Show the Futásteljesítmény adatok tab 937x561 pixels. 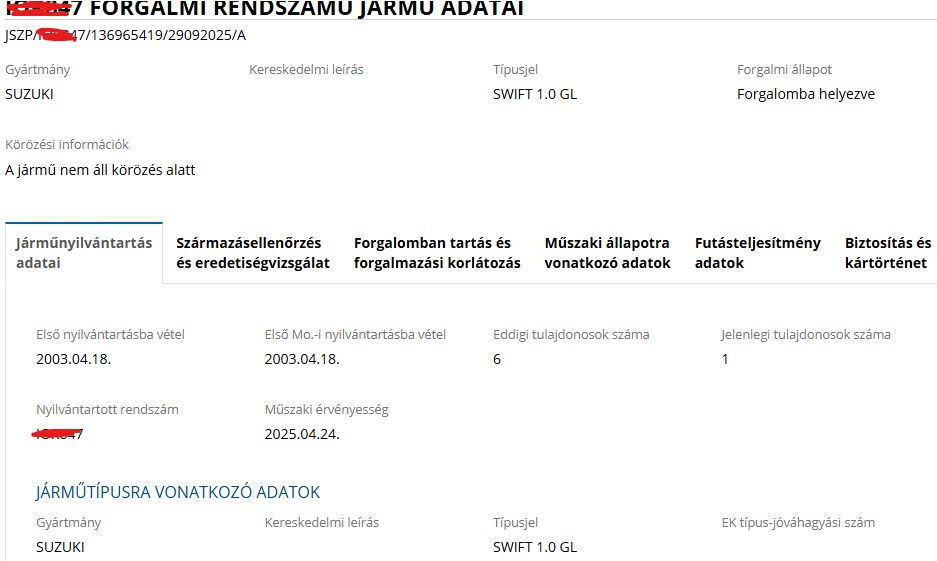[x=757, y=253]
